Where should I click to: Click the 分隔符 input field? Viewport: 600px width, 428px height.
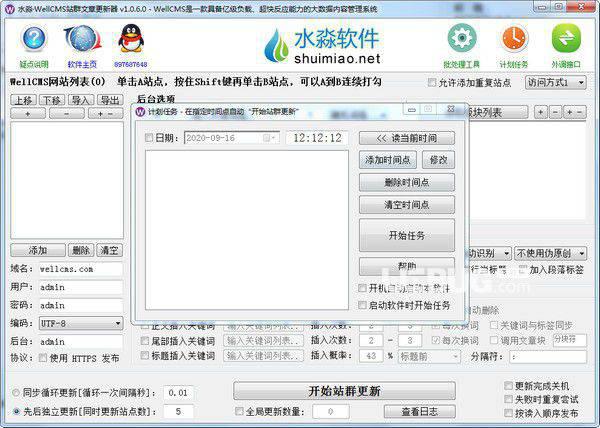click(x=548, y=356)
